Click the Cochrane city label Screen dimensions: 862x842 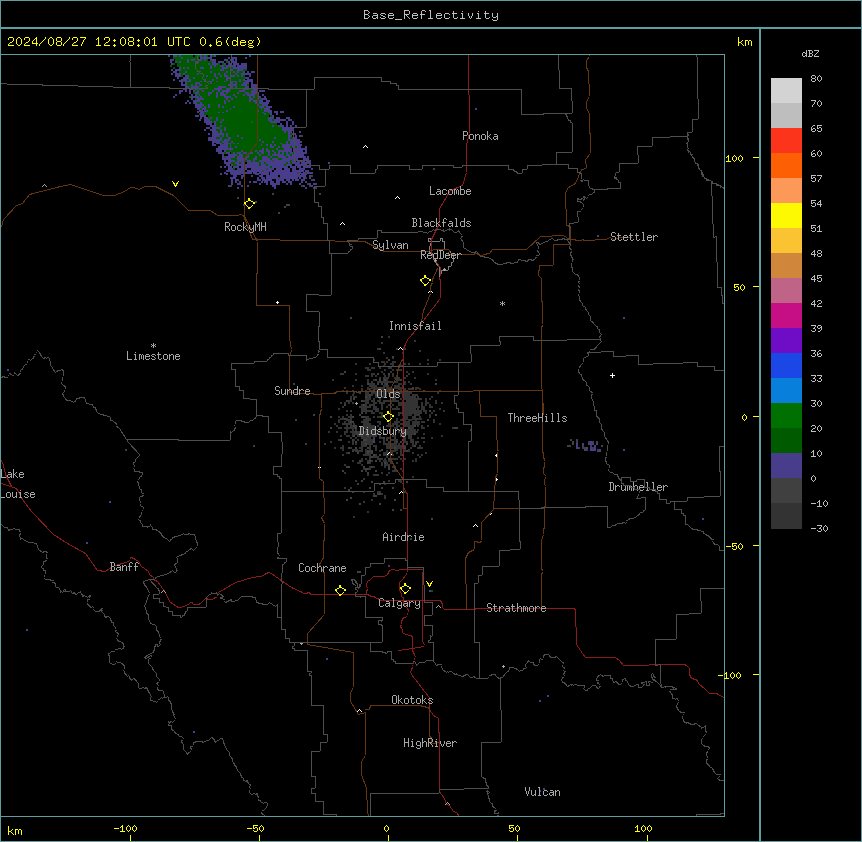click(x=322, y=568)
